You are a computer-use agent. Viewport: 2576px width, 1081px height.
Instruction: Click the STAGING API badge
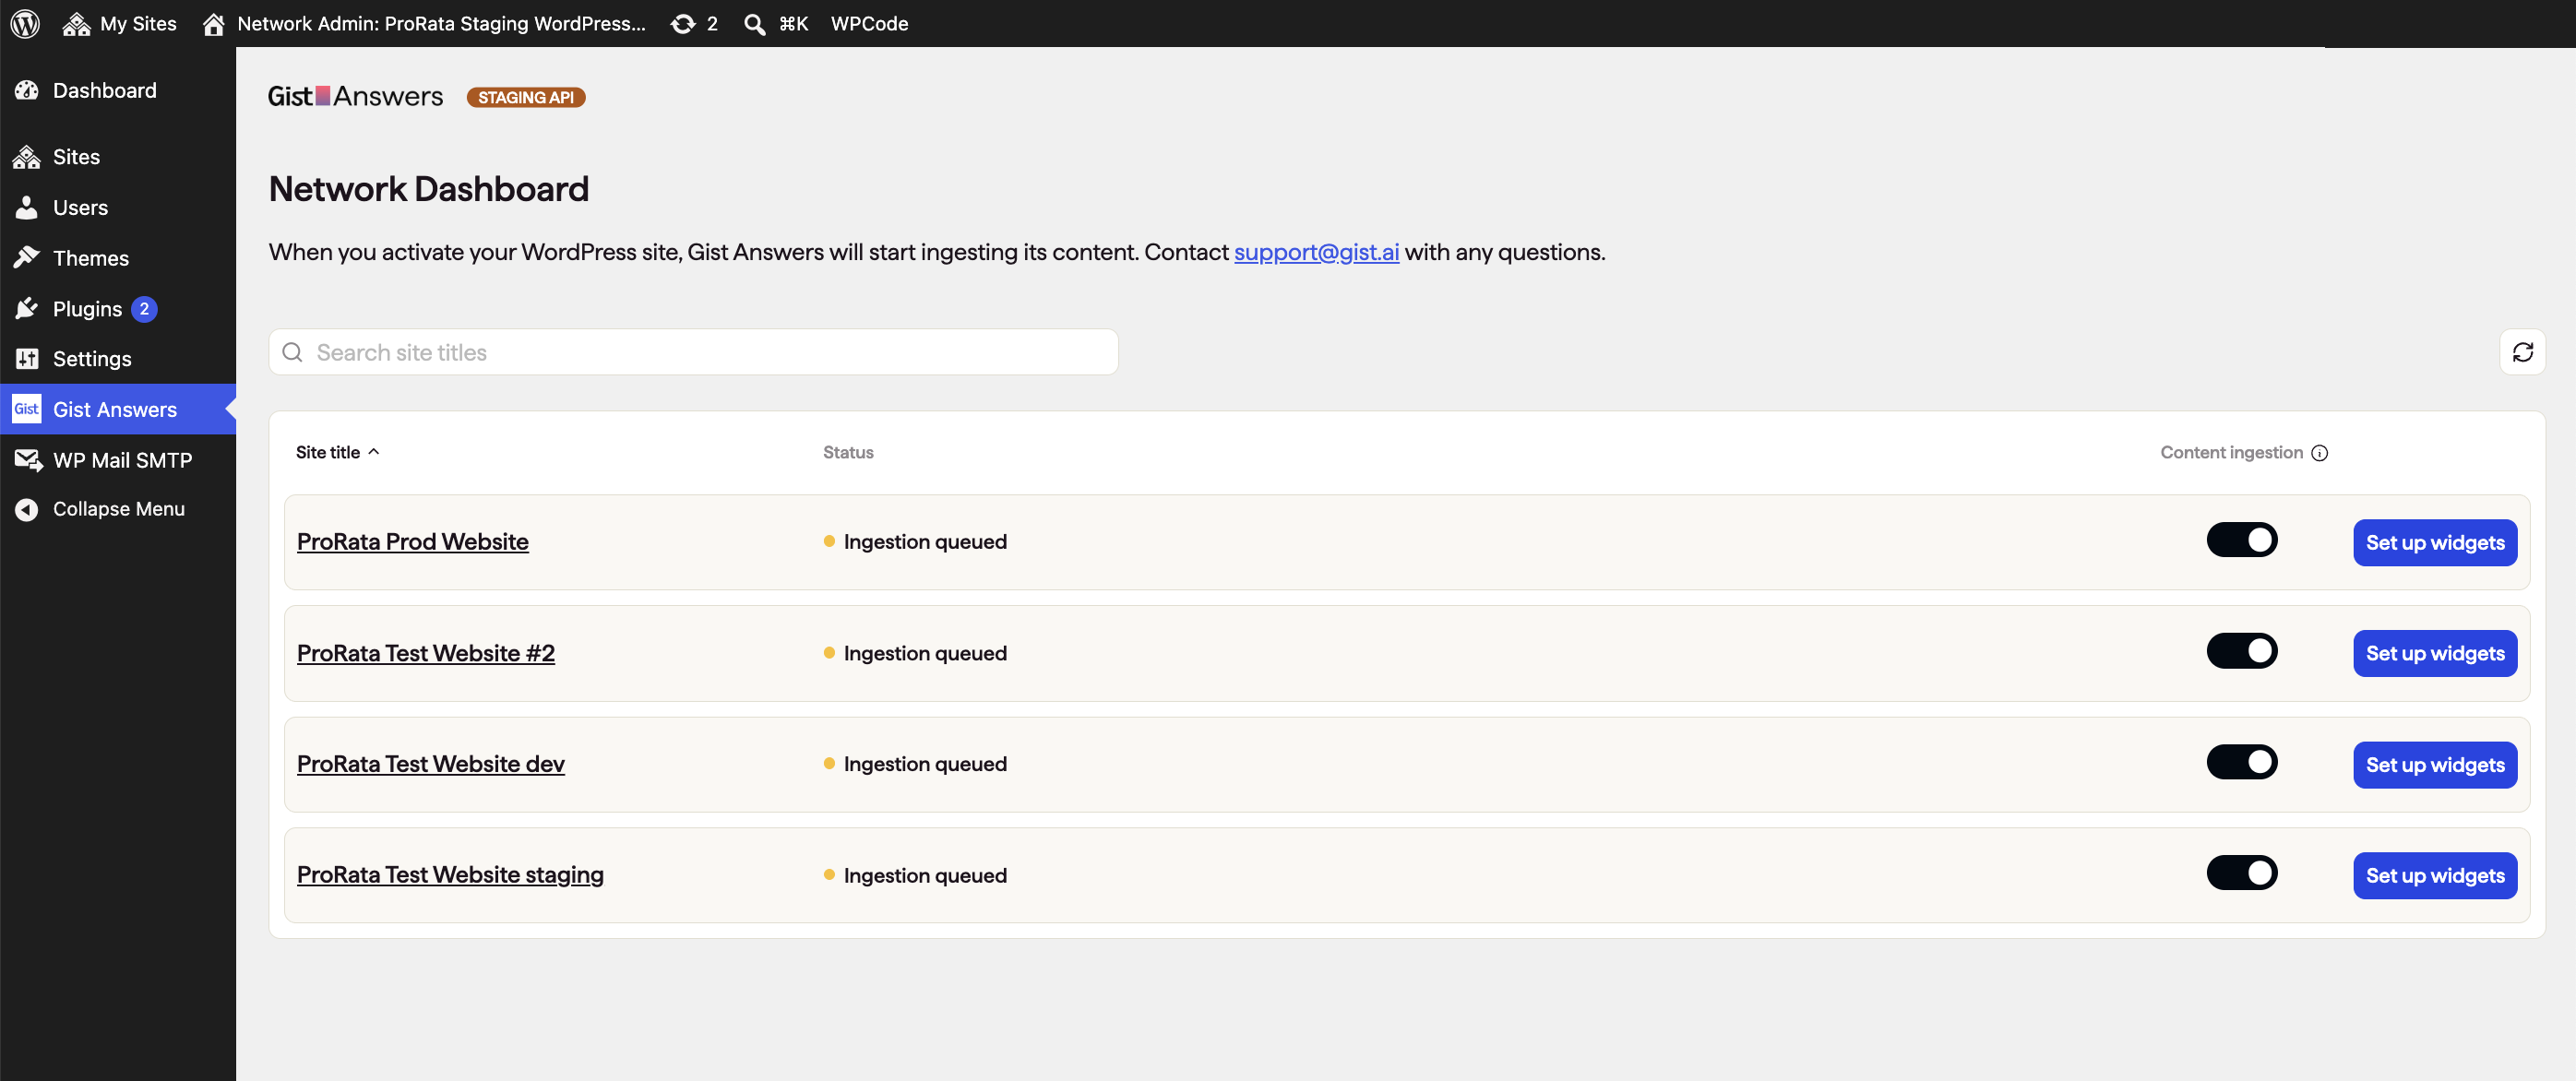click(x=526, y=97)
